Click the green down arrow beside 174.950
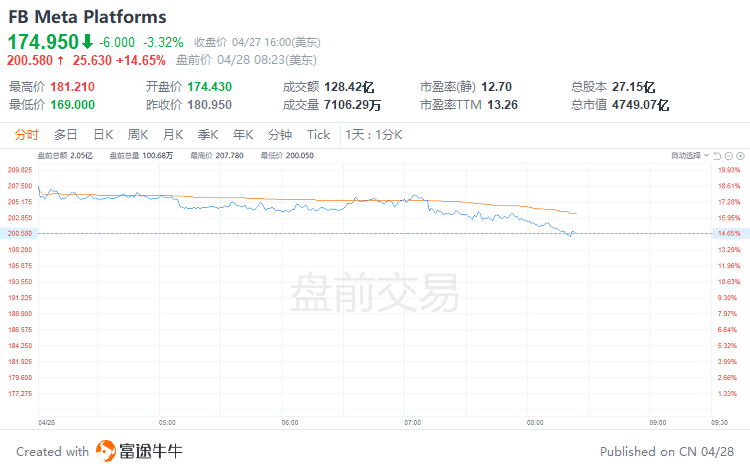 87,42
